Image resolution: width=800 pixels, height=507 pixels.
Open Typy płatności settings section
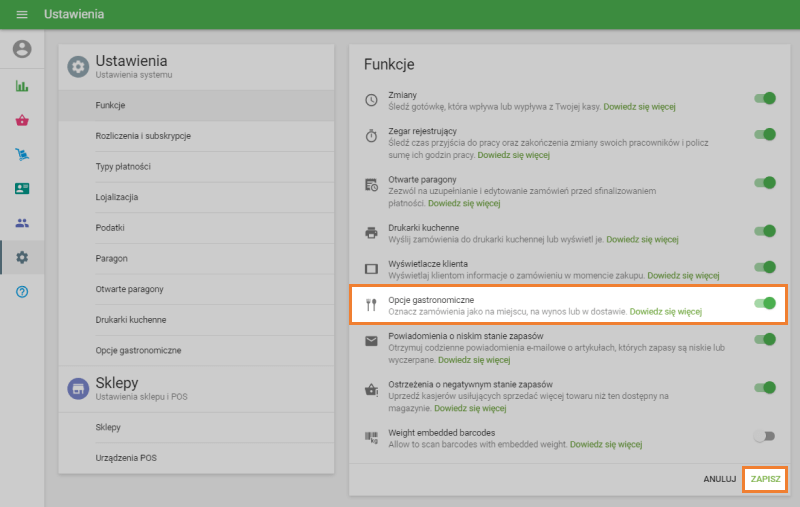(123, 166)
